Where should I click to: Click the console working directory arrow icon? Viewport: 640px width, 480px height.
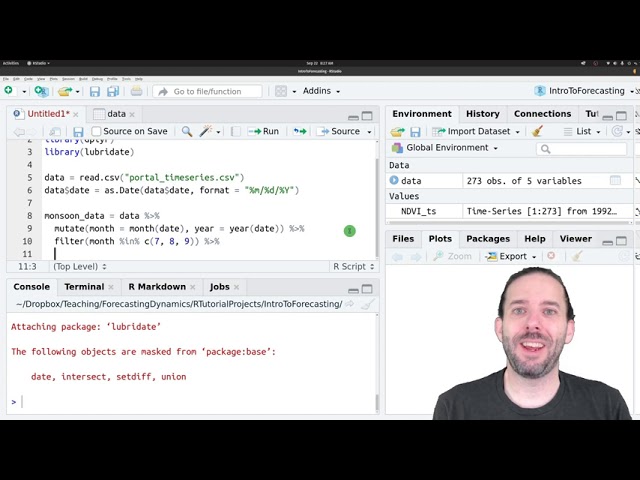click(350, 304)
